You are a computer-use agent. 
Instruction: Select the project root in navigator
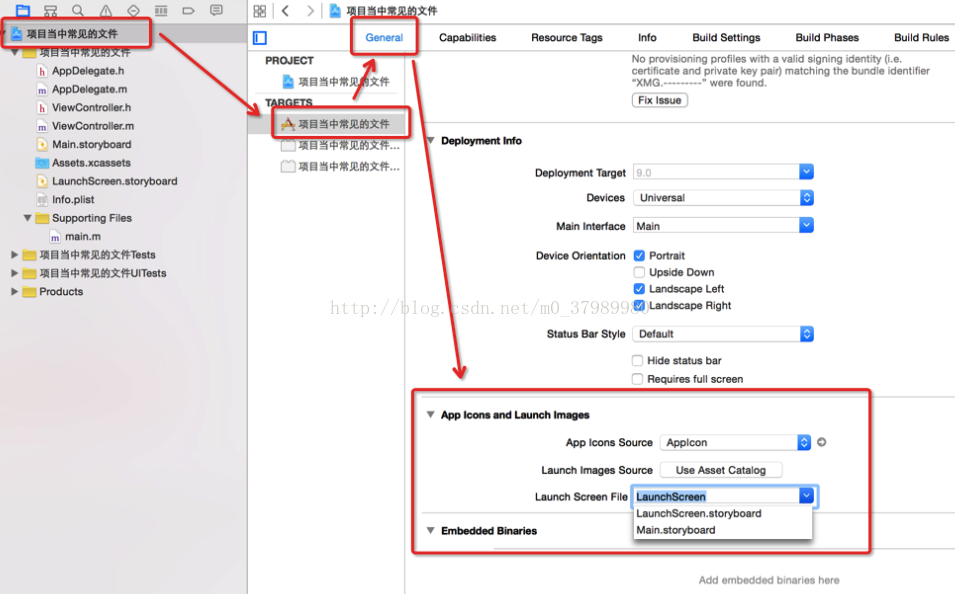72,34
